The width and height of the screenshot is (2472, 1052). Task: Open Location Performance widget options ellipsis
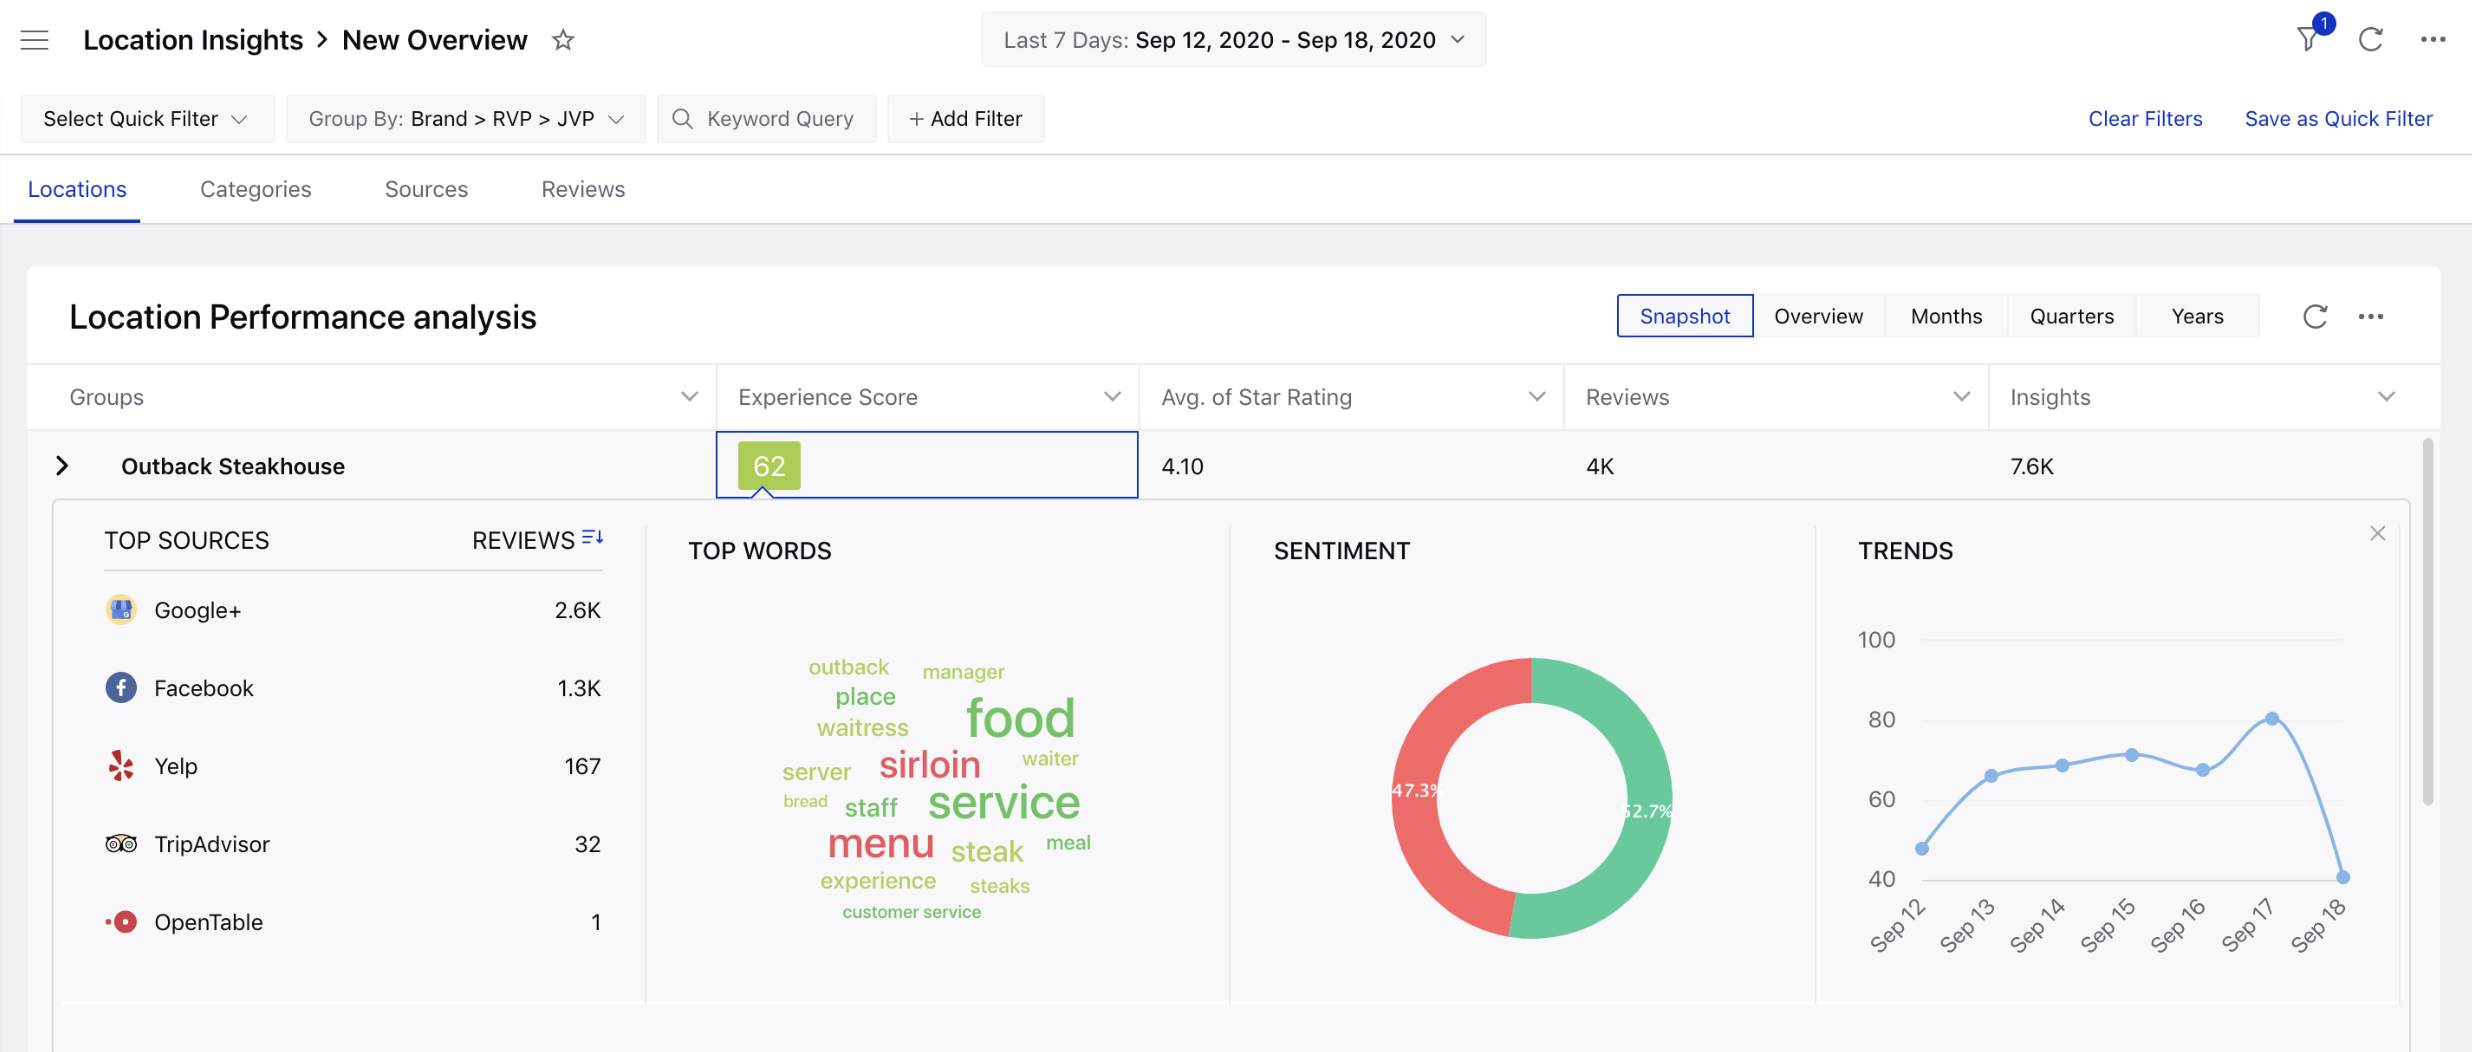coord(2371,317)
